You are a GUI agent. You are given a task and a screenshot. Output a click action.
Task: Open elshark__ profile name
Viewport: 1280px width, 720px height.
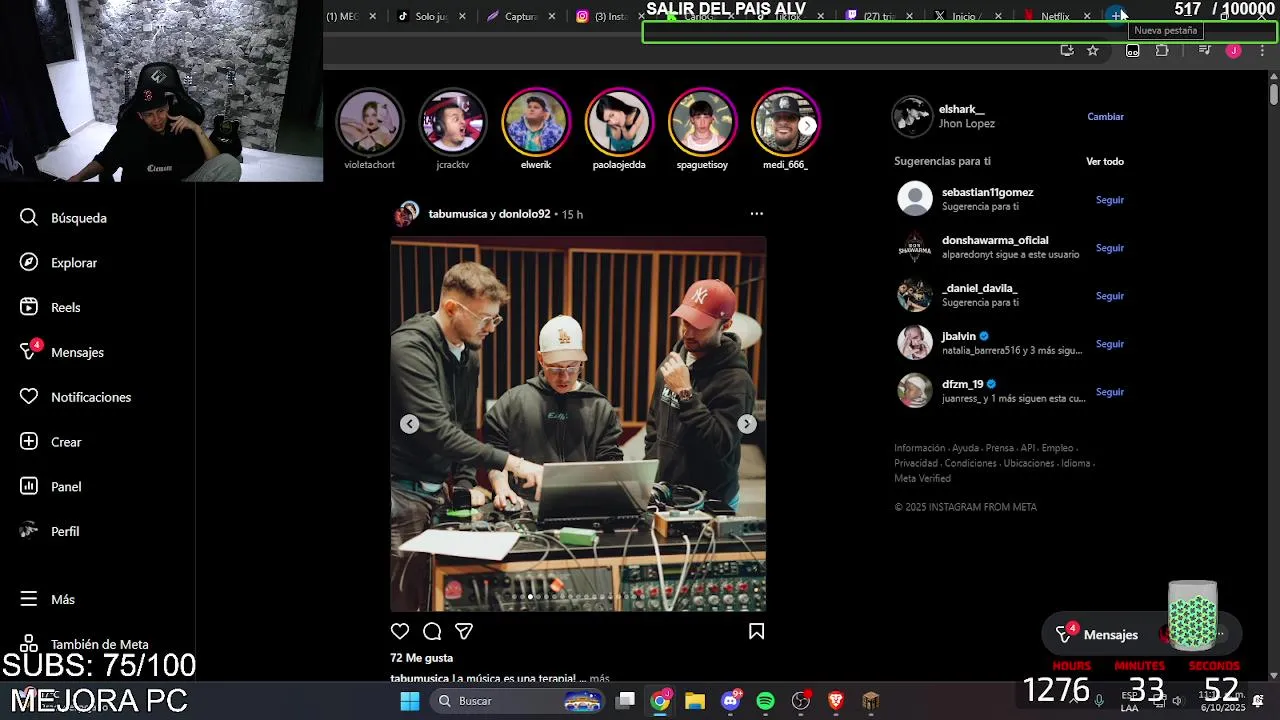point(961,109)
